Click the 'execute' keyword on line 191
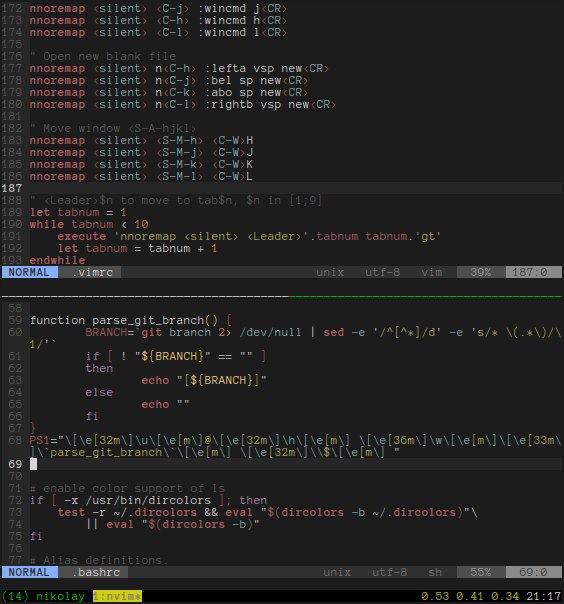This screenshot has height=604, width=564. coord(82,236)
